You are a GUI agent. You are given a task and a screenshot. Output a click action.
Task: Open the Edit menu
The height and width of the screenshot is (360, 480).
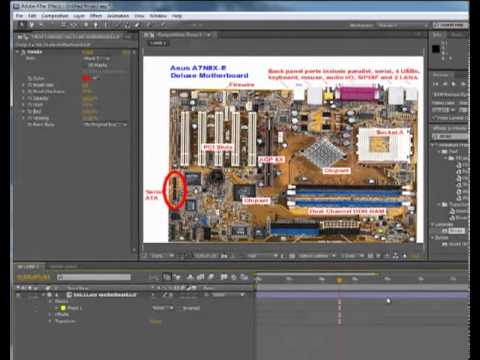point(32,16)
